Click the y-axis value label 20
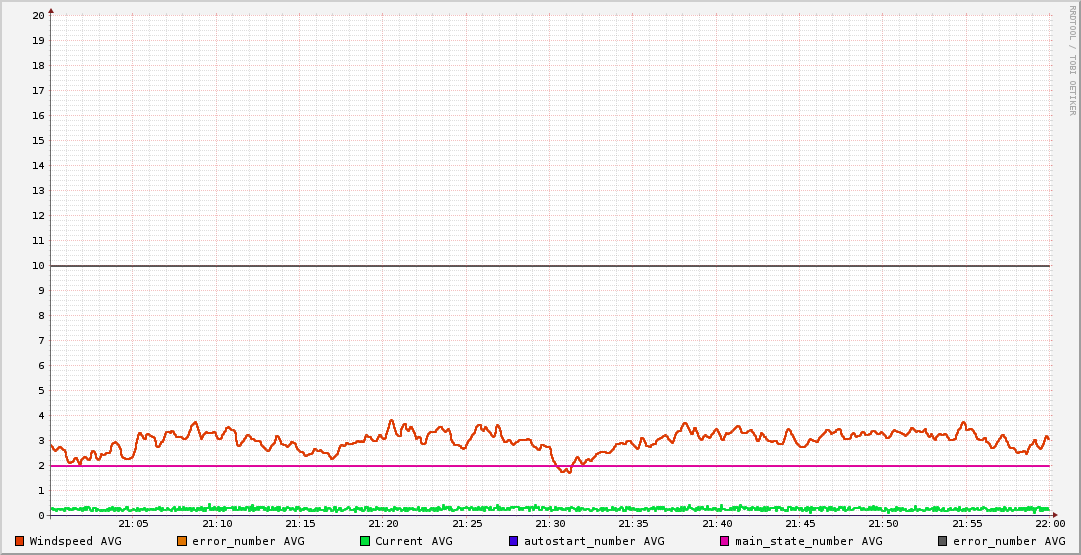The image size is (1081, 555). coord(38,16)
